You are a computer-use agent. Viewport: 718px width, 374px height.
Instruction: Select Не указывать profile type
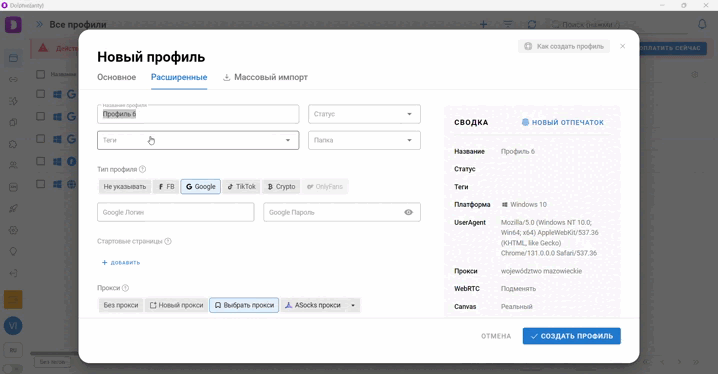point(125,187)
